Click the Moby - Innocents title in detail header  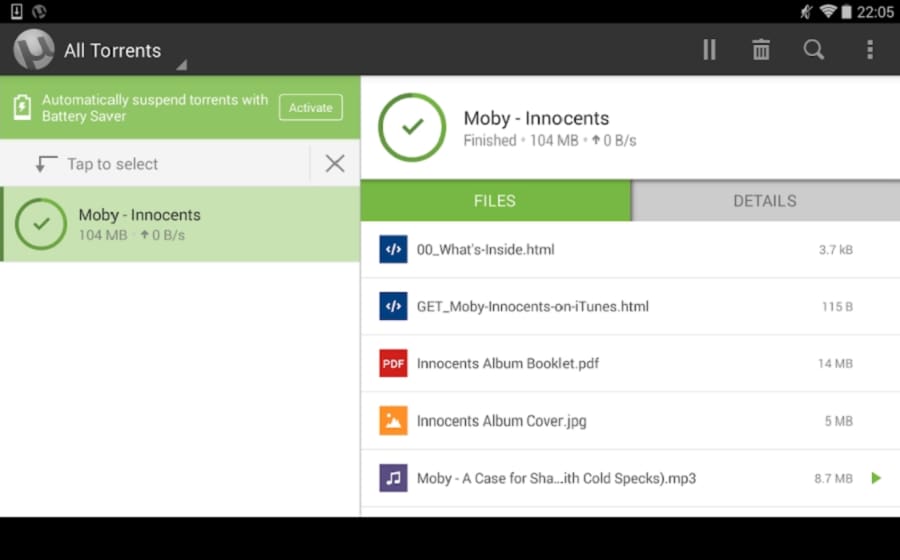[x=536, y=118]
